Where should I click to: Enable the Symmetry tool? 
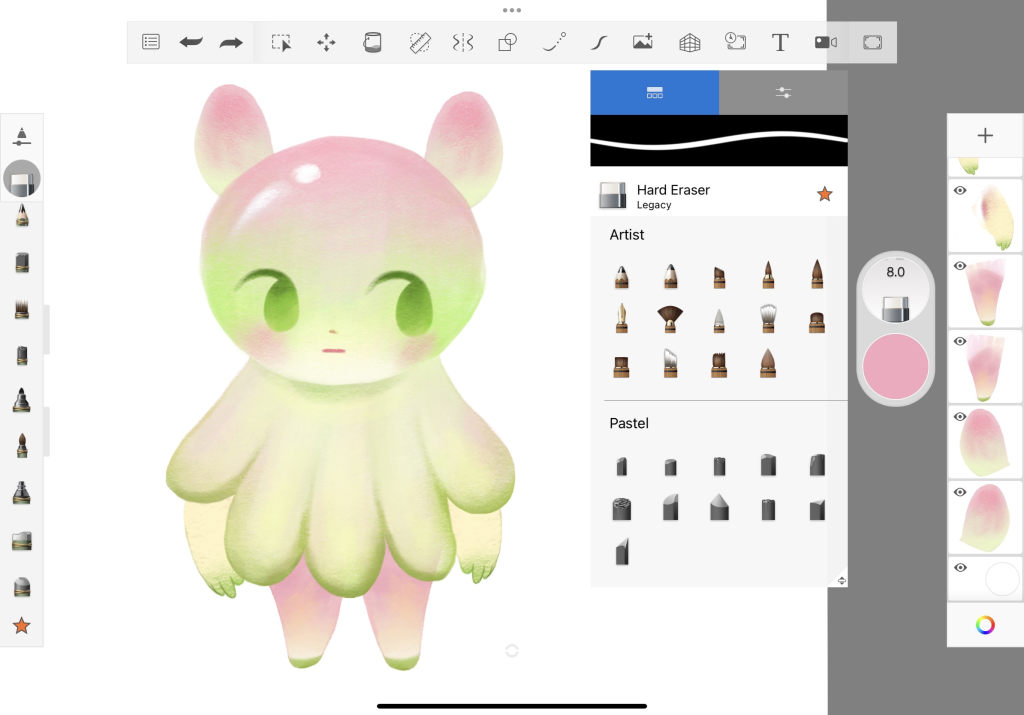463,43
